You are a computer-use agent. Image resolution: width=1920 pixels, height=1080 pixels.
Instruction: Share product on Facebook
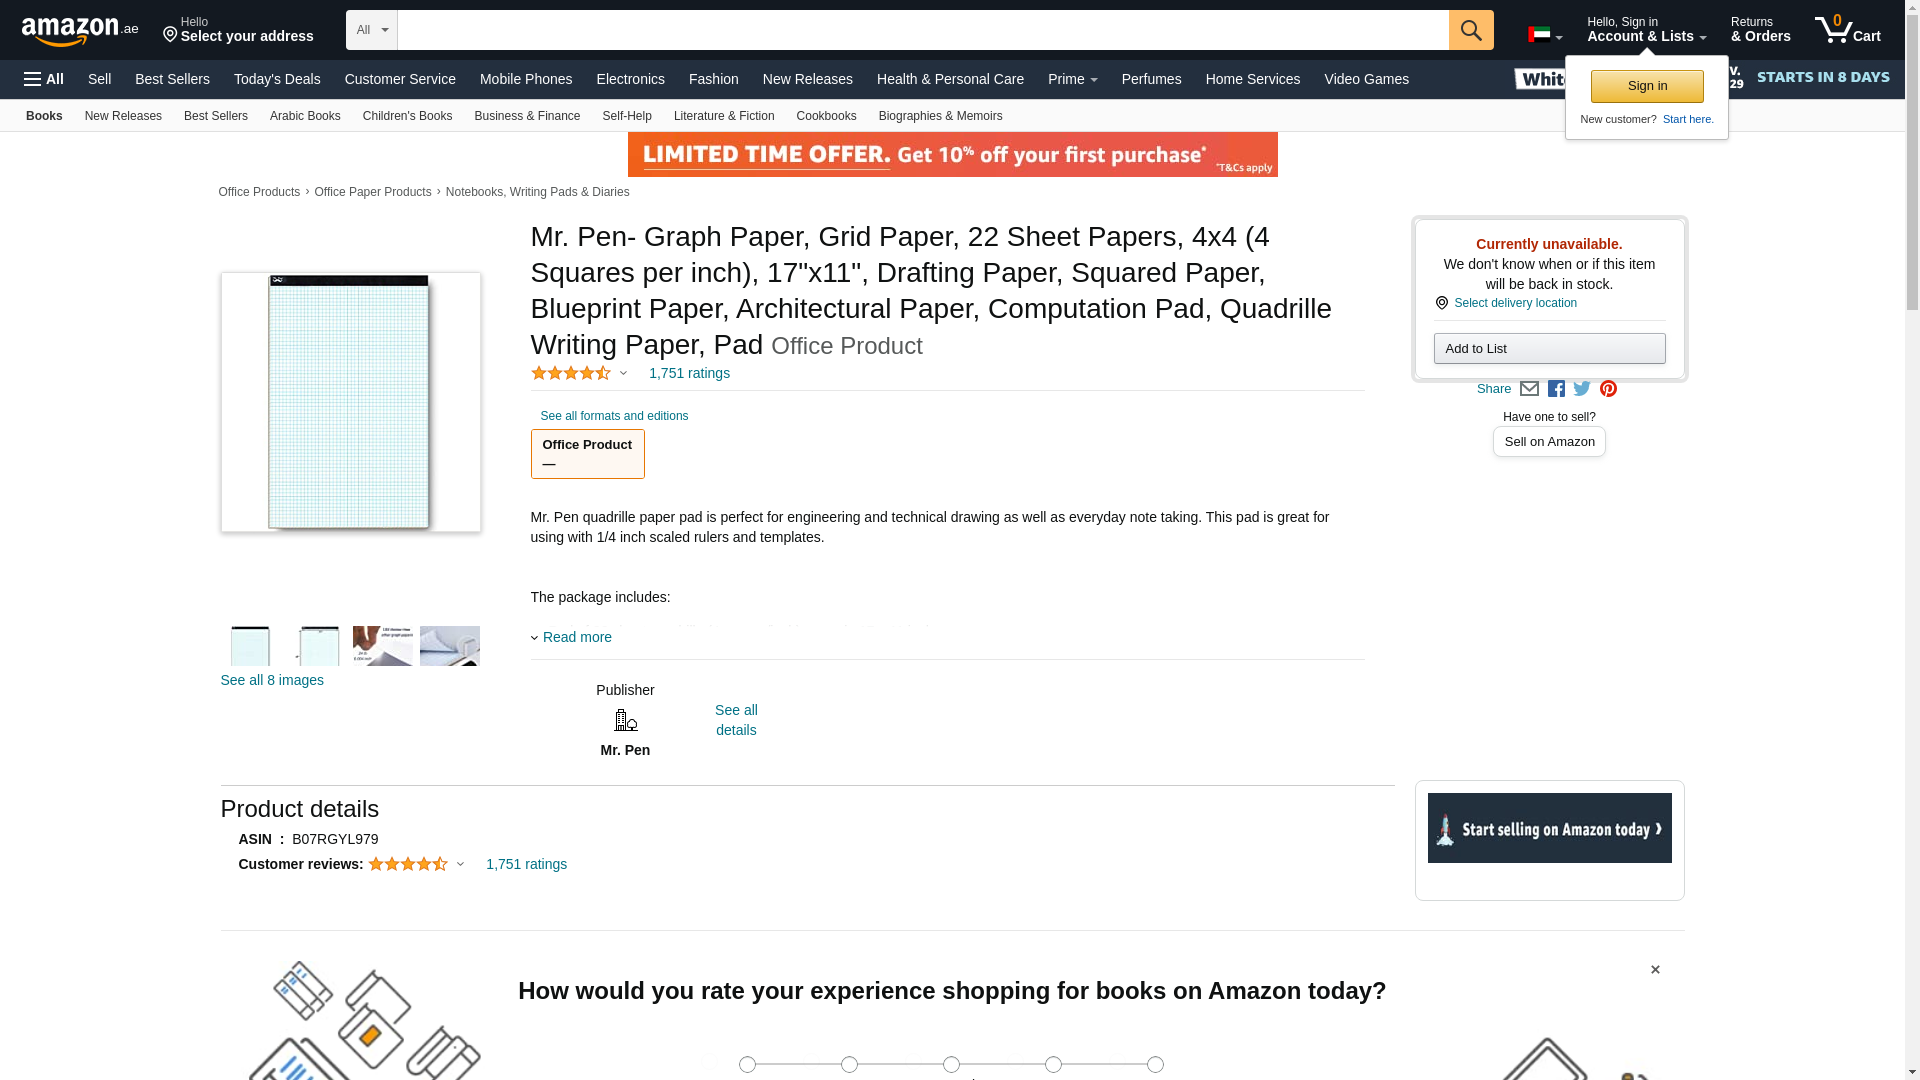(x=1556, y=389)
